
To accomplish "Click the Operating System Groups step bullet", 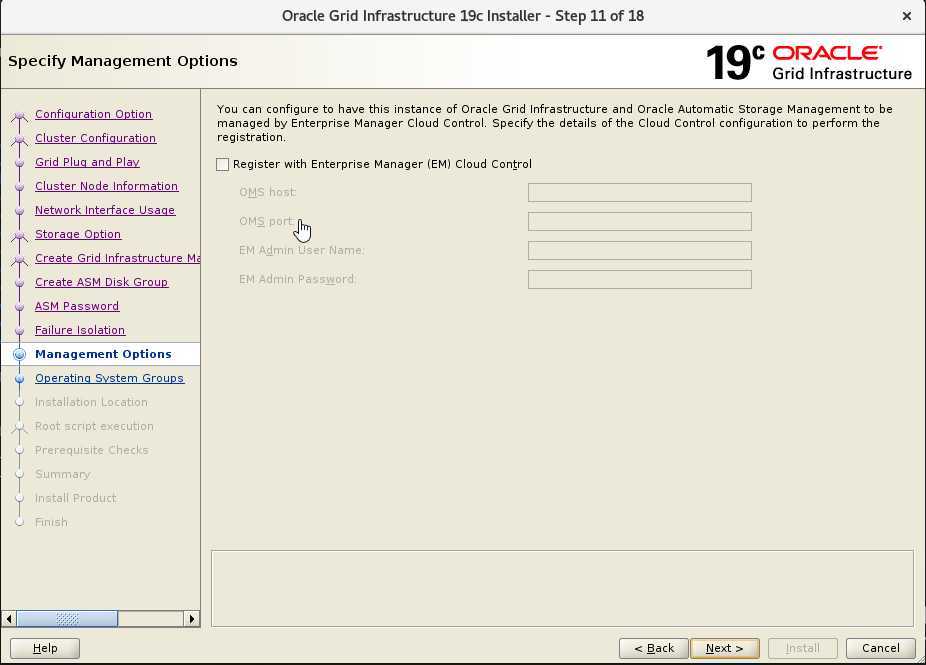I will pos(19,379).
